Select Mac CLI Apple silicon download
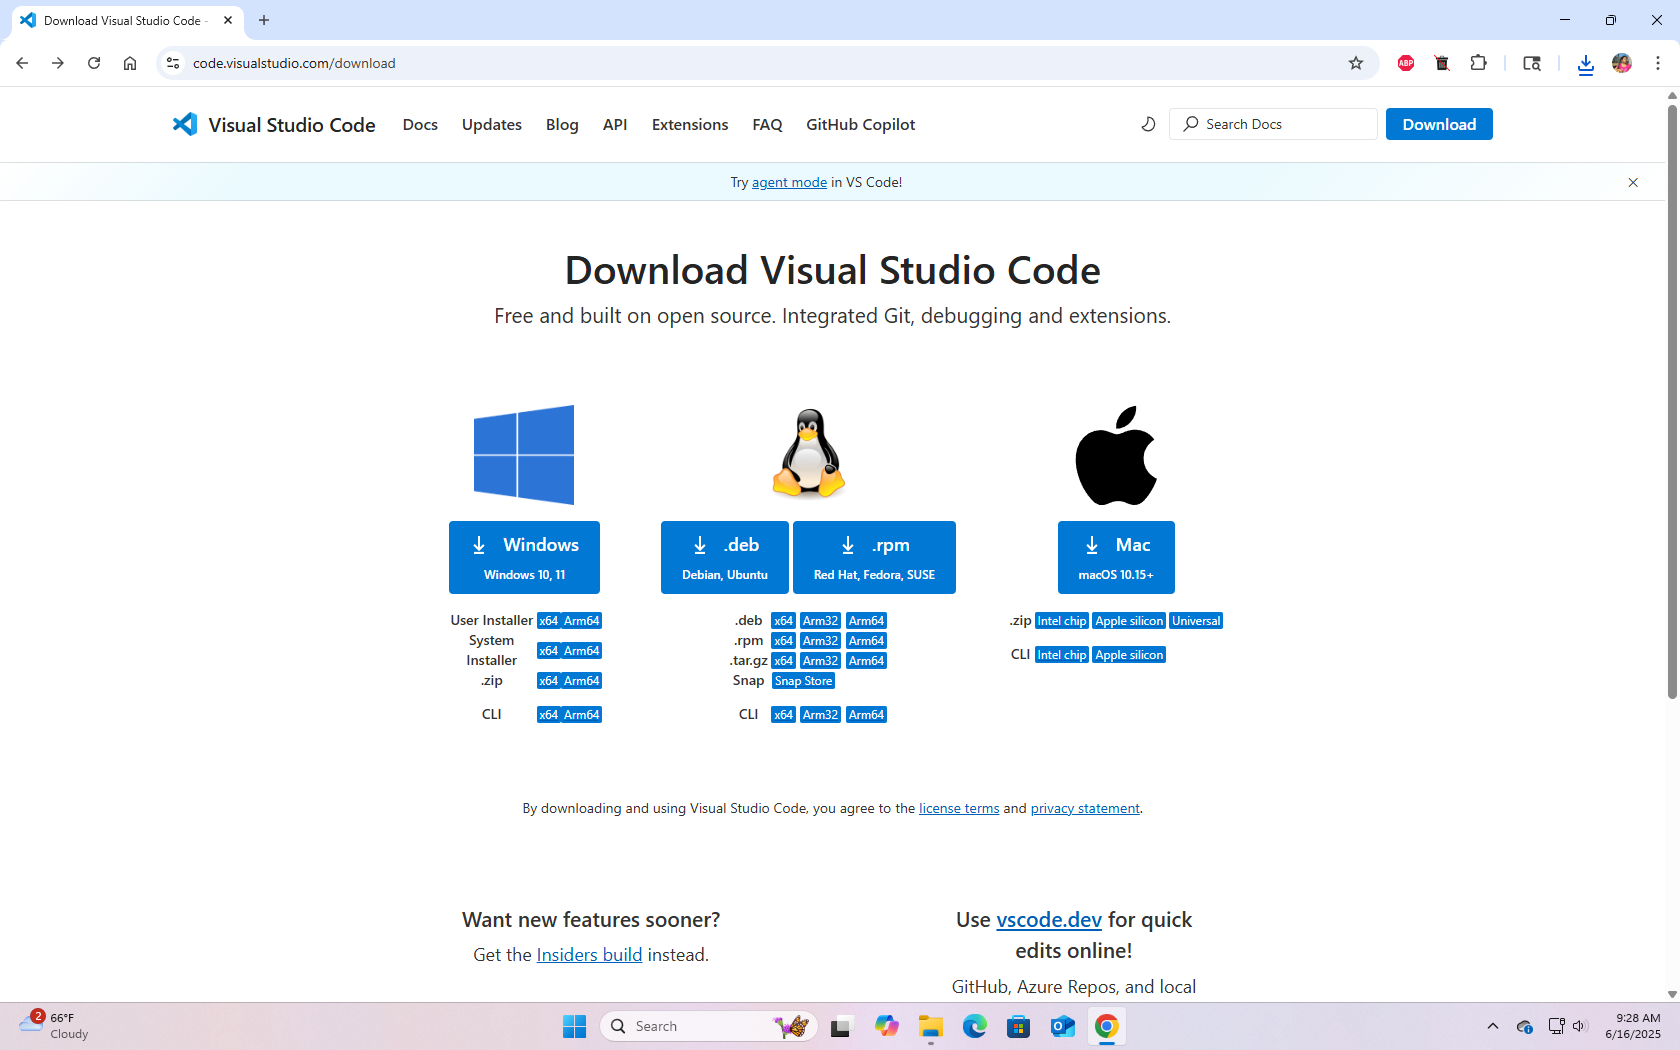 pos(1129,655)
